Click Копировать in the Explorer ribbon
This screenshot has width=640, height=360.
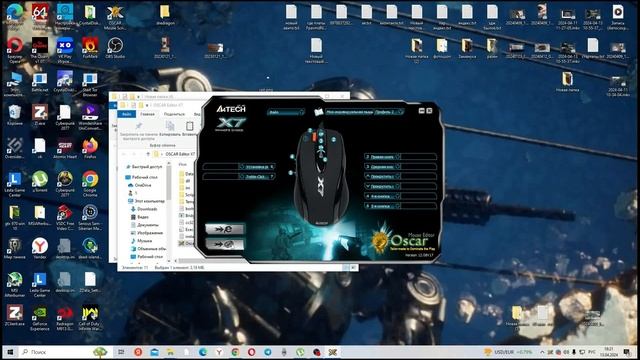tap(170, 129)
